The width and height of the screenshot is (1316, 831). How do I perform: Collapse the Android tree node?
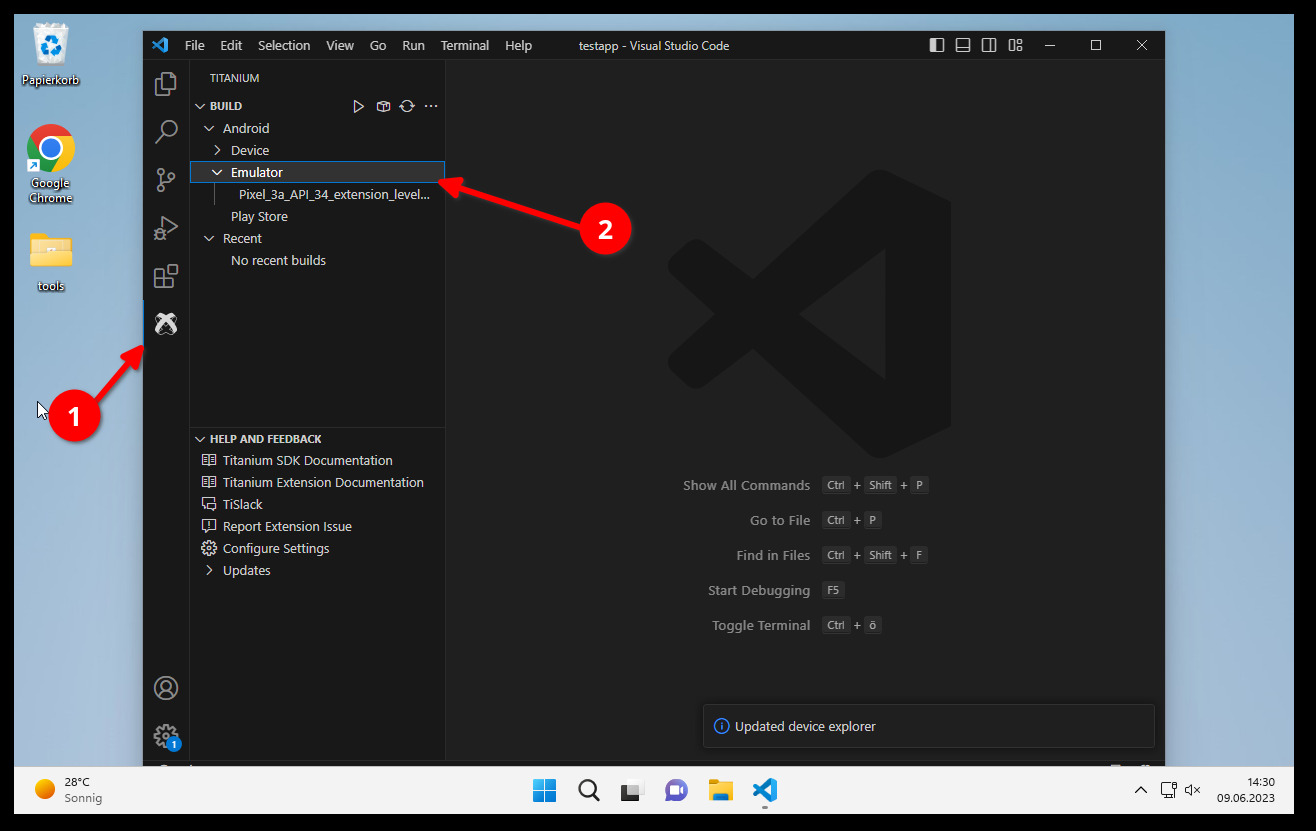point(209,128)
